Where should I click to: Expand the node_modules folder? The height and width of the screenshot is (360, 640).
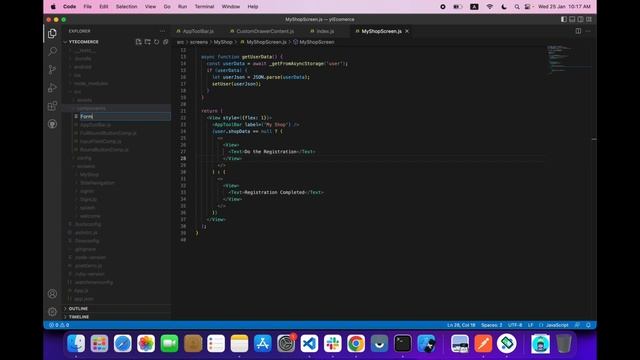[91, 83]
